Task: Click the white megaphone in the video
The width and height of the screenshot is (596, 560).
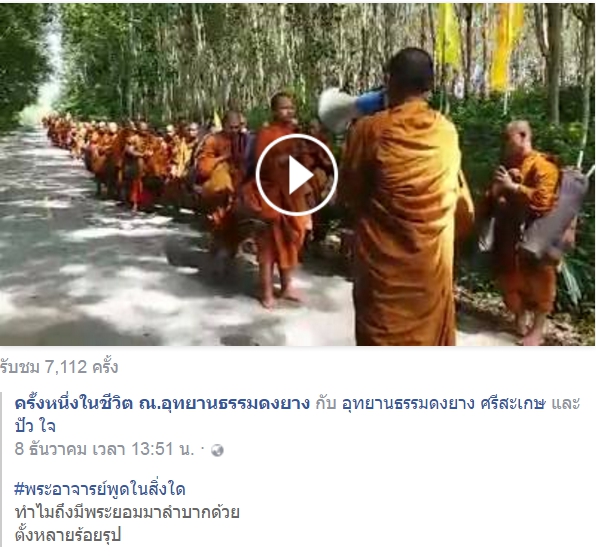Action: [350, 106]
